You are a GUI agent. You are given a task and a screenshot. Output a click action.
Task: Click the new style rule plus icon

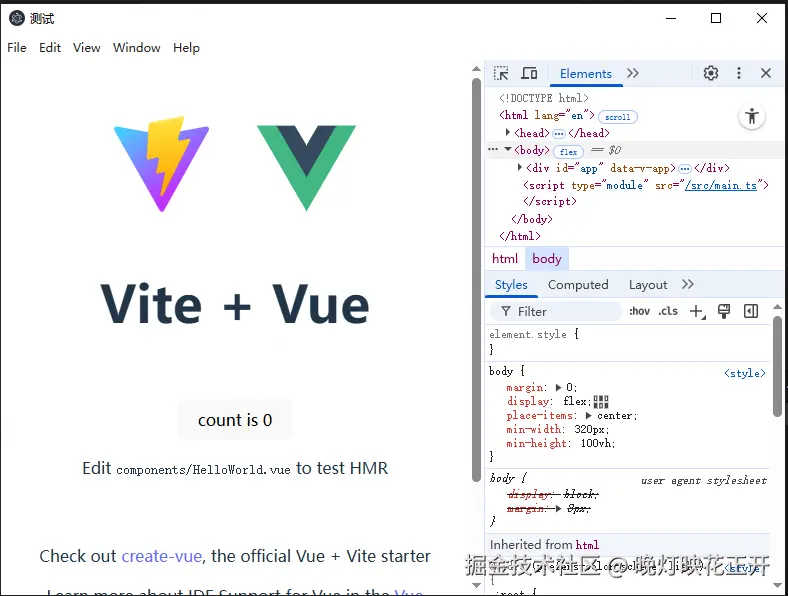697,312
